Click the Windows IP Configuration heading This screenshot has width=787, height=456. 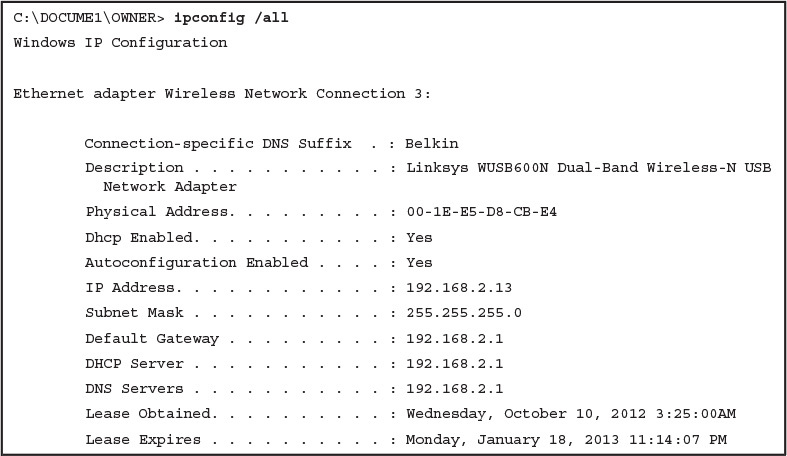[x=120, y=43]
